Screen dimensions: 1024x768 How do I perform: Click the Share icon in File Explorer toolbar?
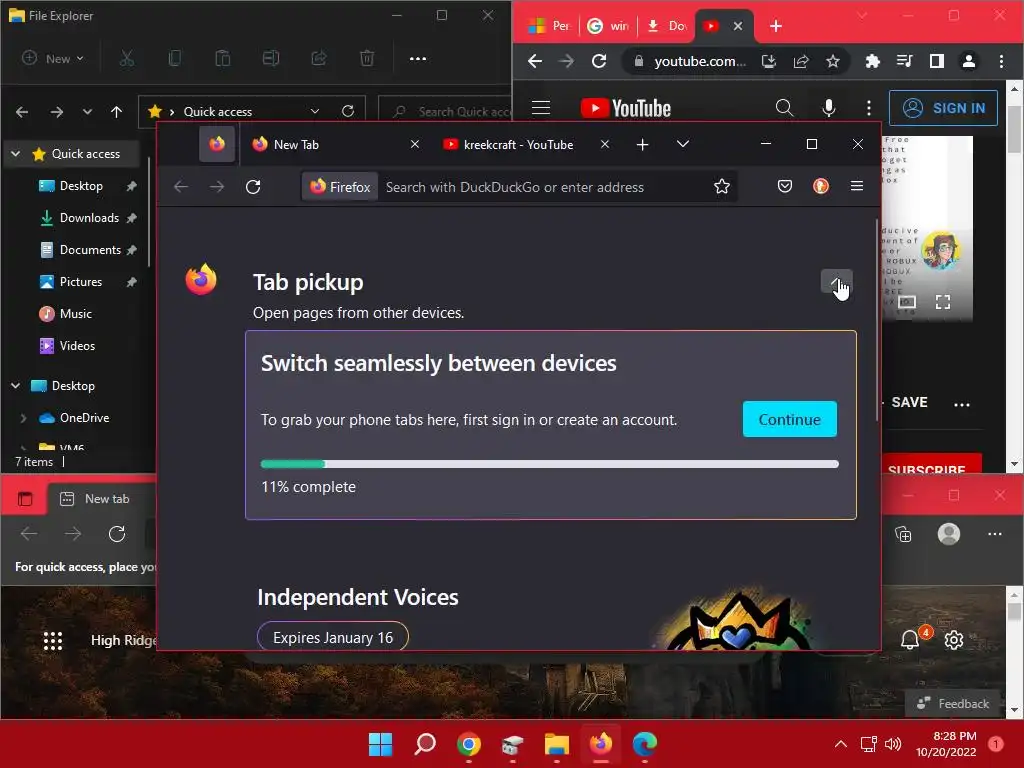pos(319,59)
